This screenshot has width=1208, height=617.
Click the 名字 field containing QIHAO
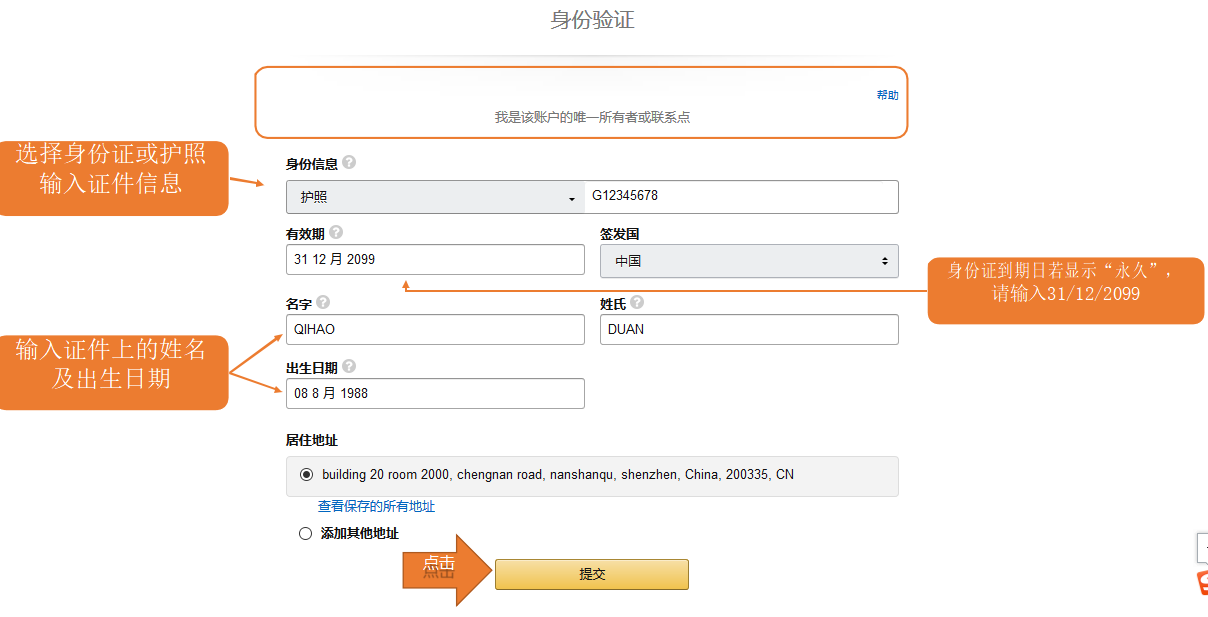coord(435,329)
